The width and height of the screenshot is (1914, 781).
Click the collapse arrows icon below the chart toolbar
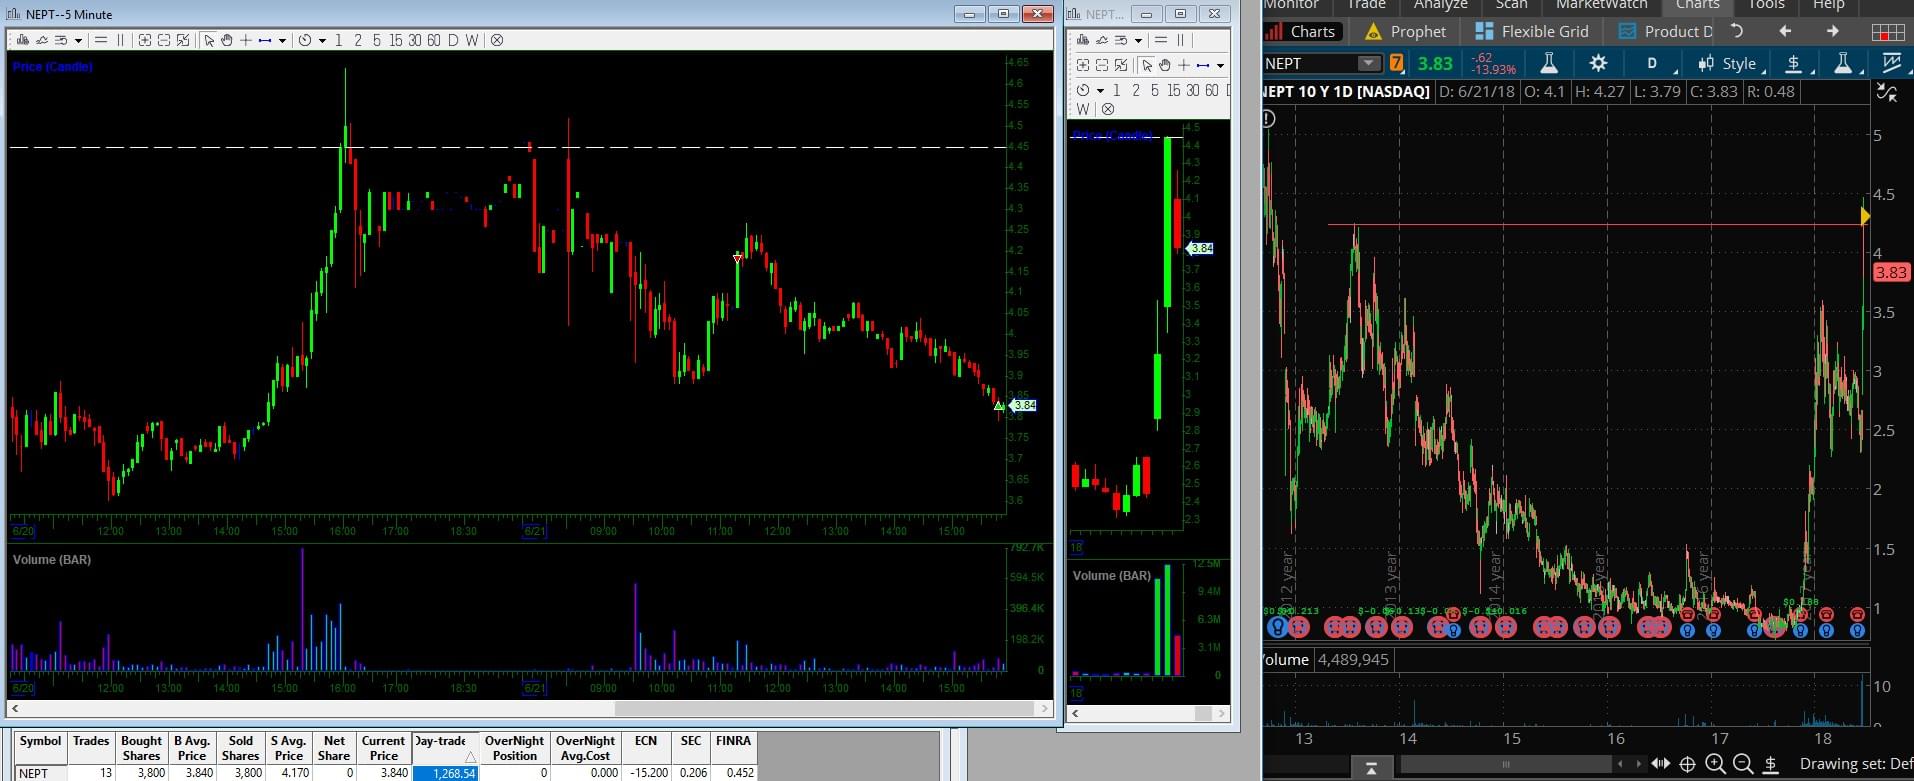tap(1887, 93)
